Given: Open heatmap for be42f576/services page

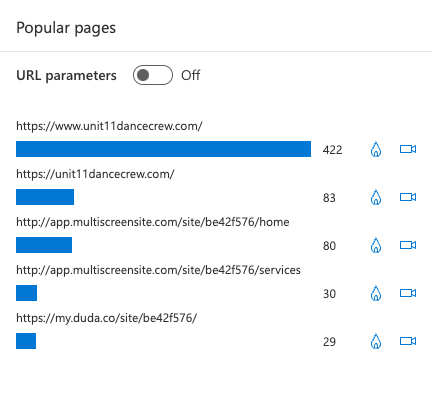Looking at the screenshot, I should [x=376, y=293].
